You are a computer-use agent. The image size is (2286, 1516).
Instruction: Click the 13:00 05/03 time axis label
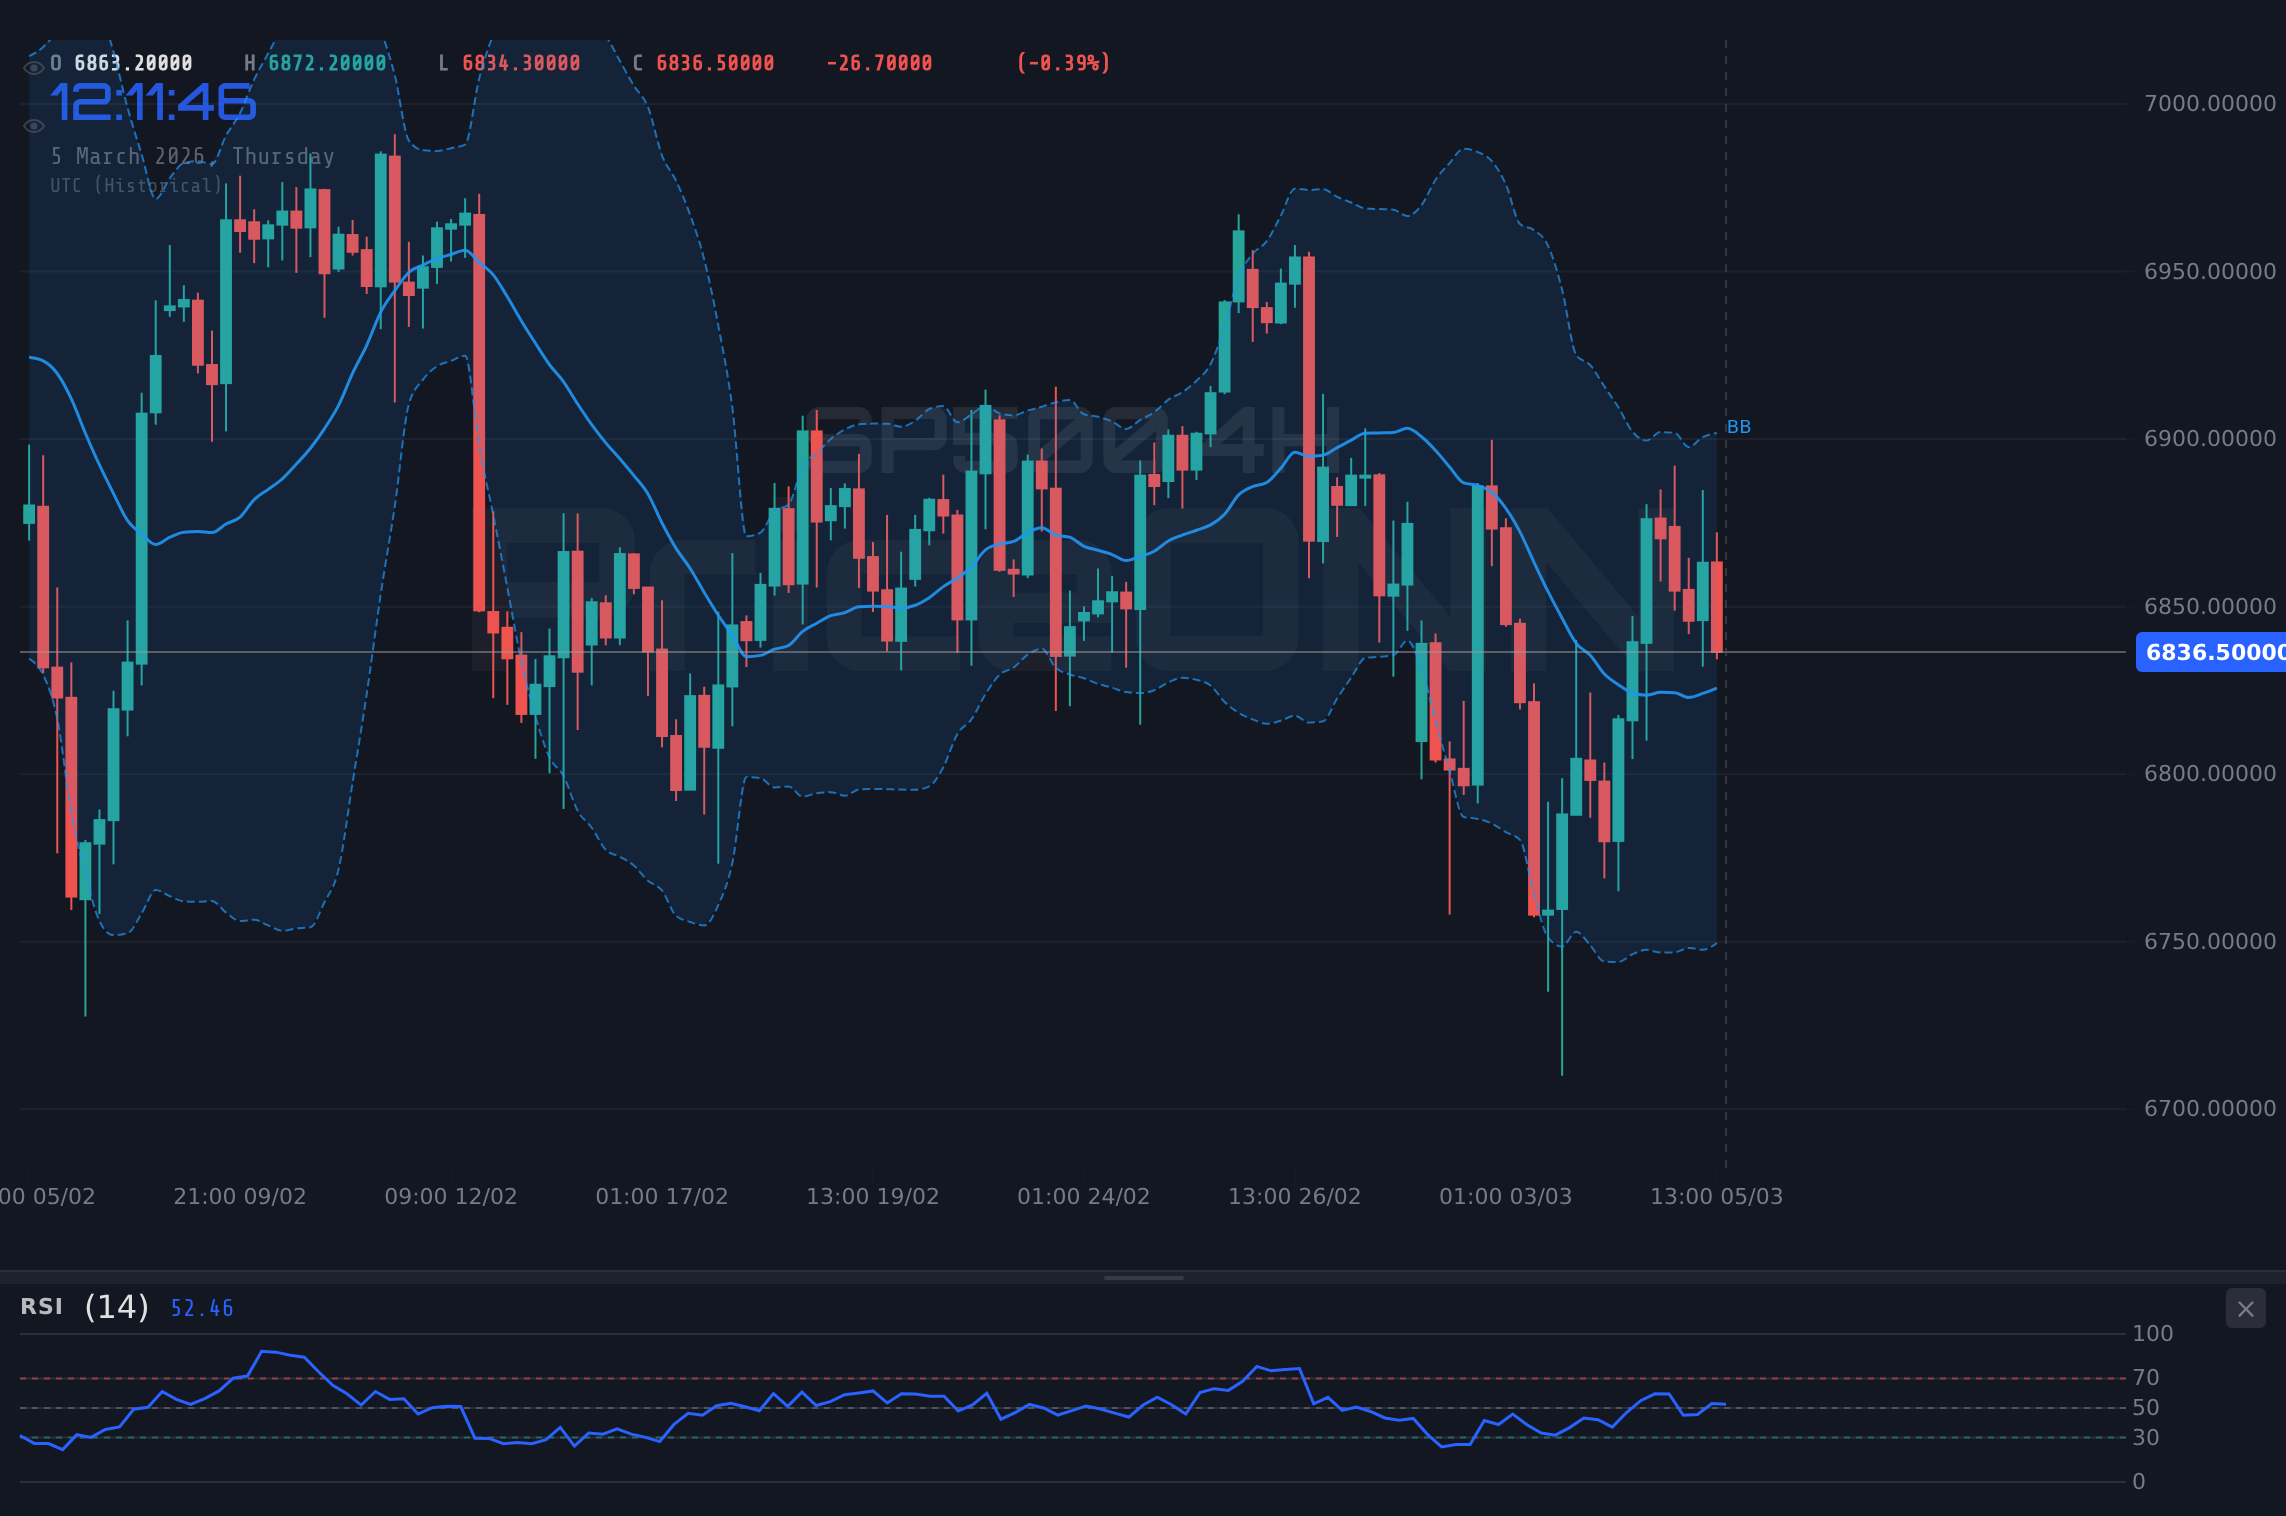coord(1717,1197)
